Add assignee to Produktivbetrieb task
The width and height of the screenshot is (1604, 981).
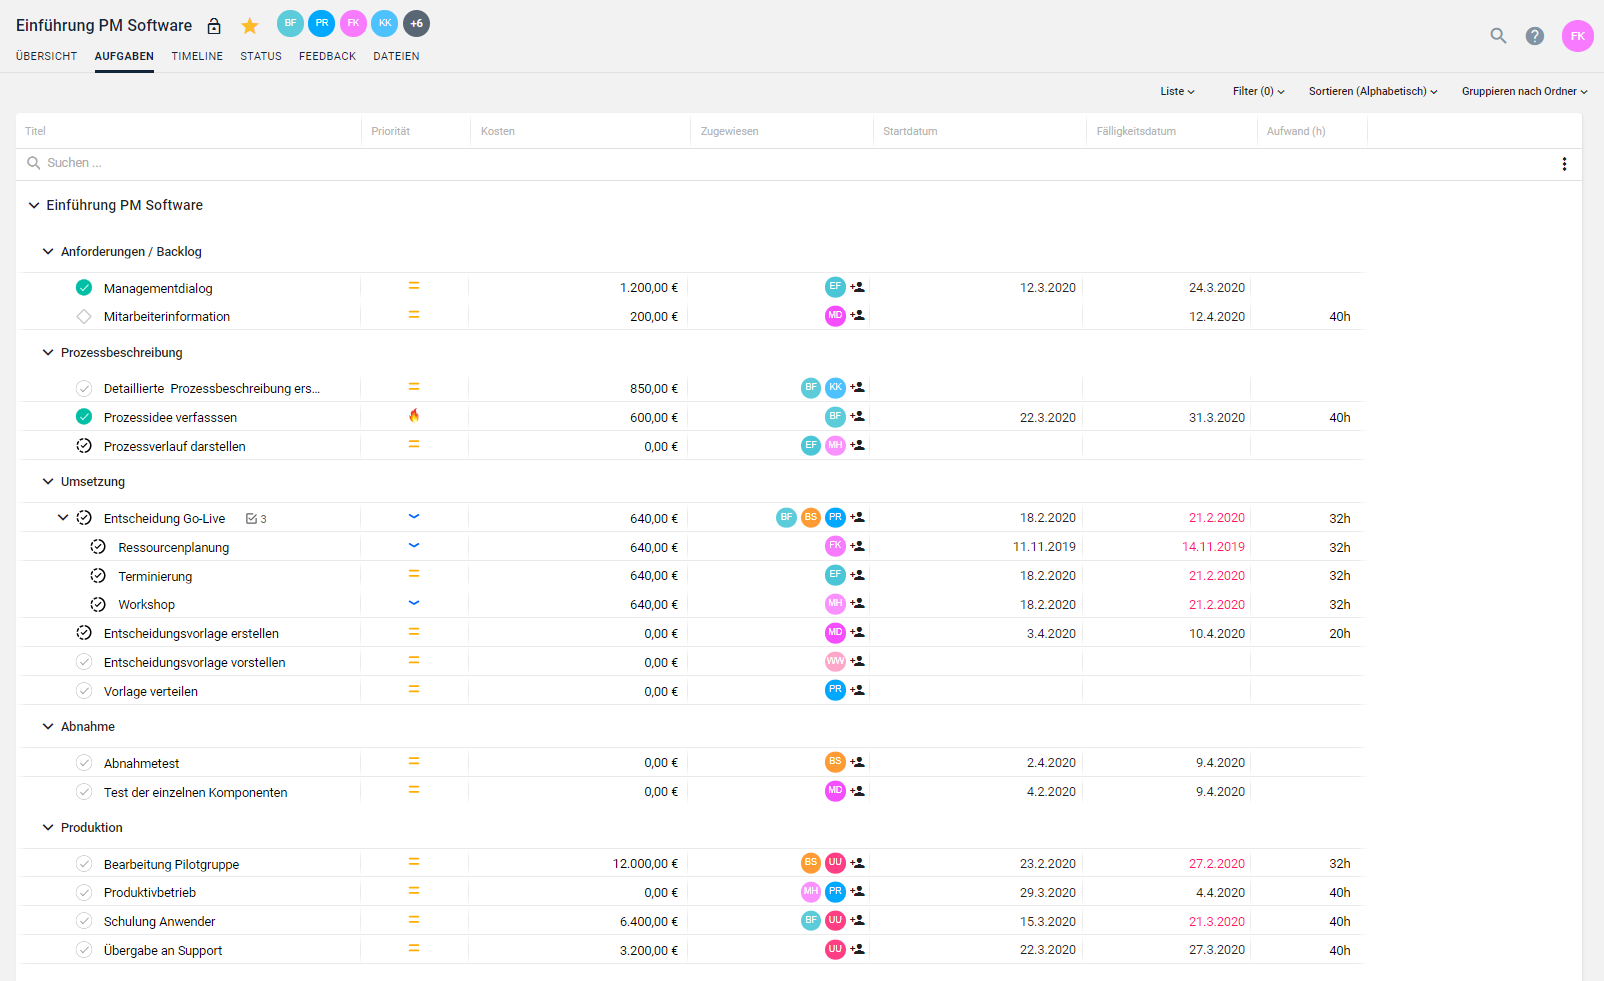click(x=858, y=891)
